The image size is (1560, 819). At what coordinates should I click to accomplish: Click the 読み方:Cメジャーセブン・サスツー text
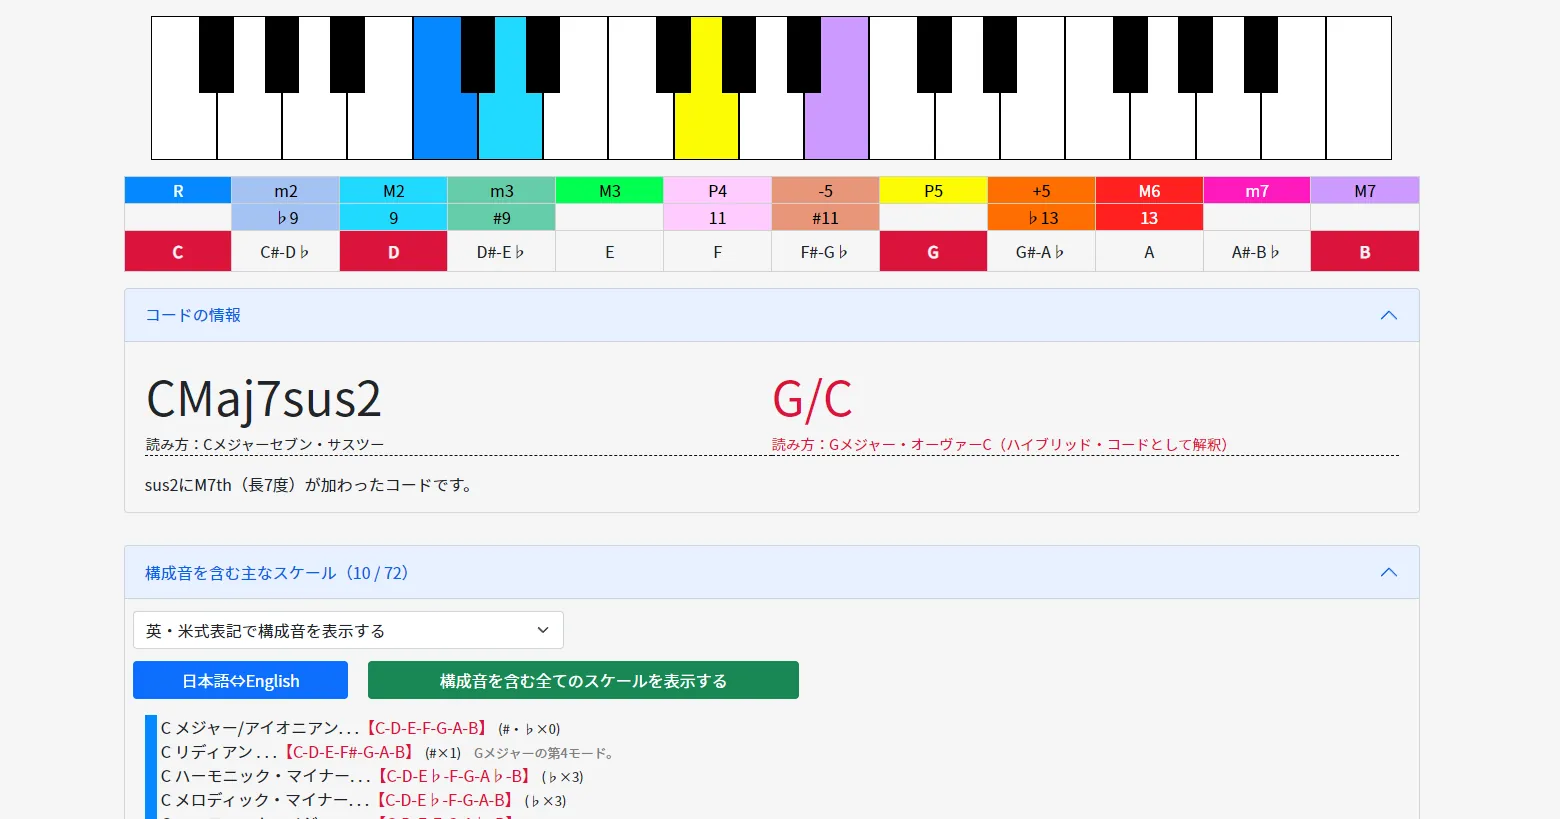click(265, 444)
